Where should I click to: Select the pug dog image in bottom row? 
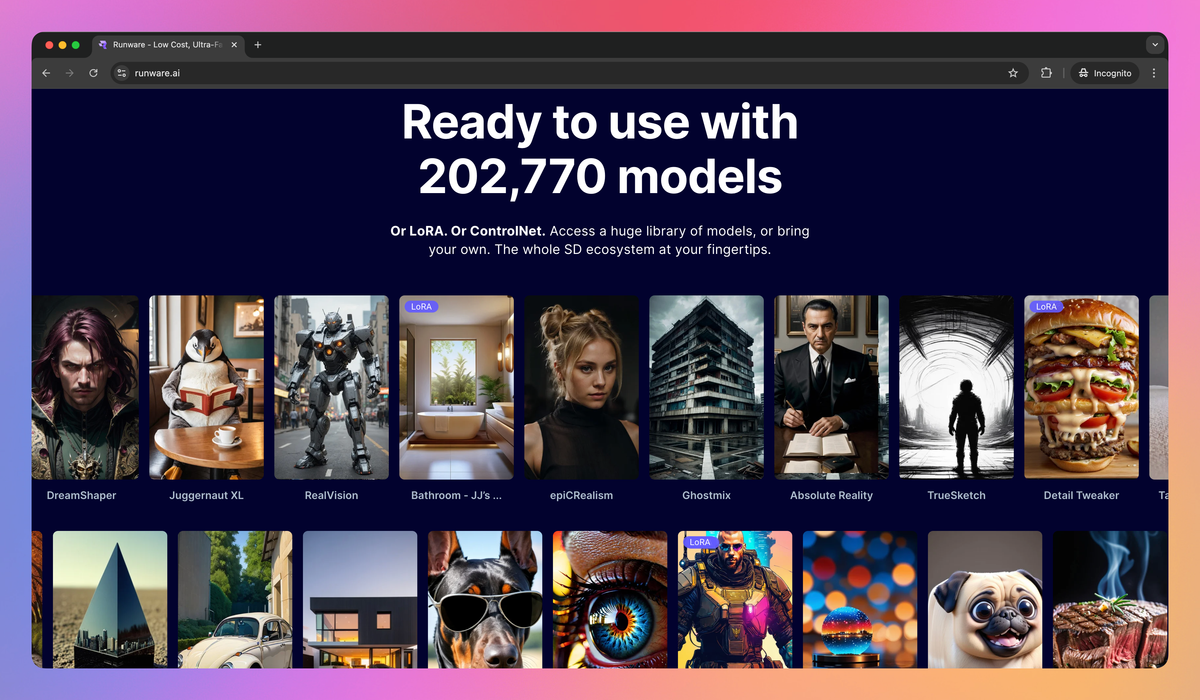pos(985,599)
